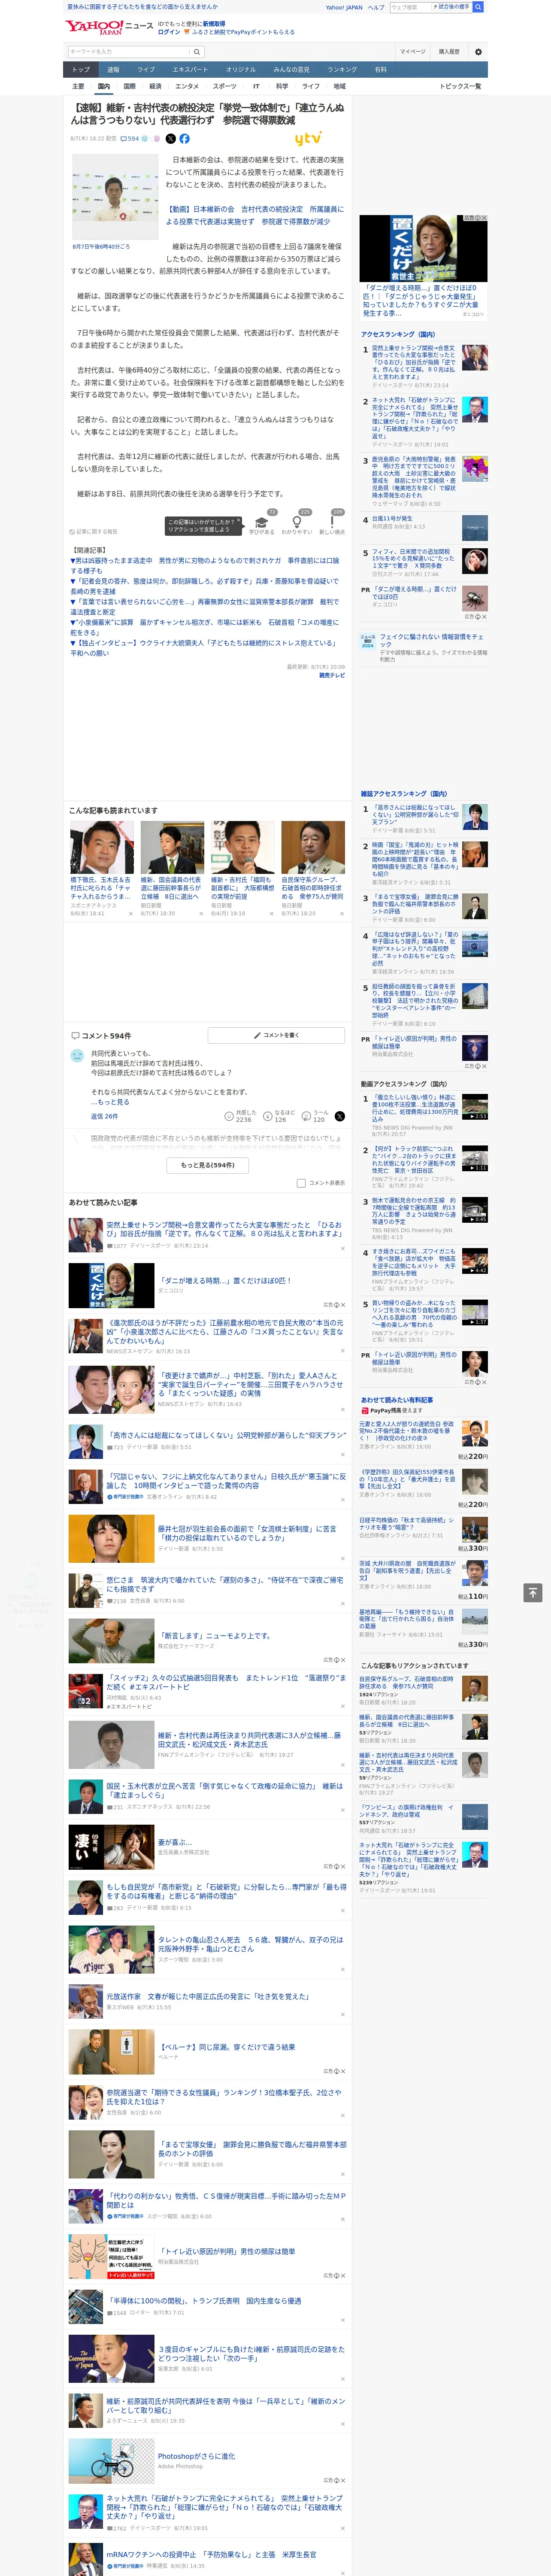Click the commenter avatar icon
The width and height of the screenshot is (551, 2576).
tap(77, 1056)
